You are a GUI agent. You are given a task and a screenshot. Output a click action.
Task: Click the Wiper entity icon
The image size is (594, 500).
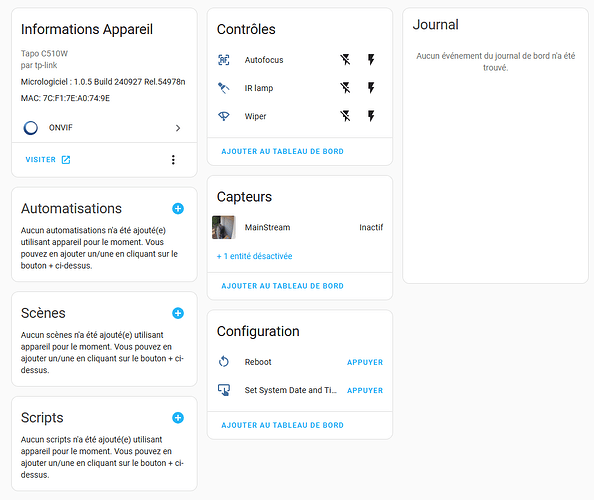coord(224,116)
